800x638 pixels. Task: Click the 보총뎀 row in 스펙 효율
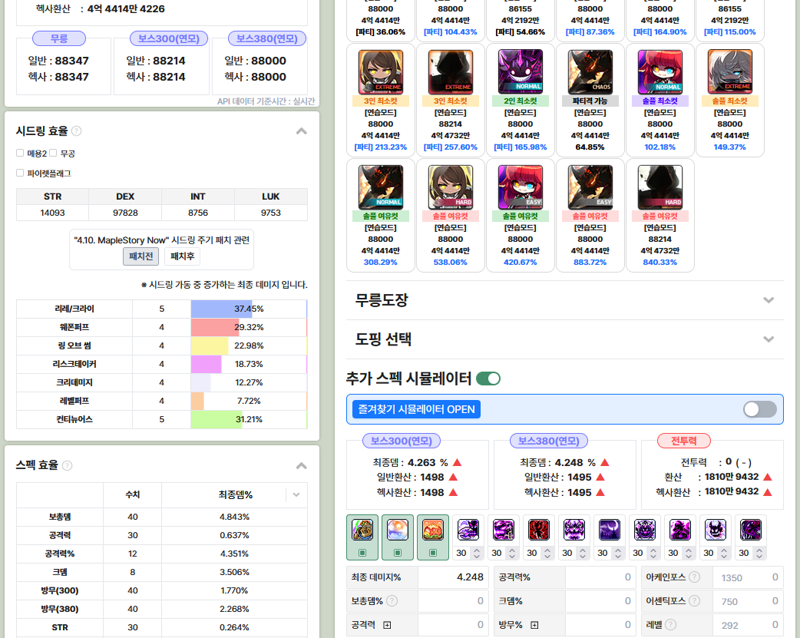162,517
